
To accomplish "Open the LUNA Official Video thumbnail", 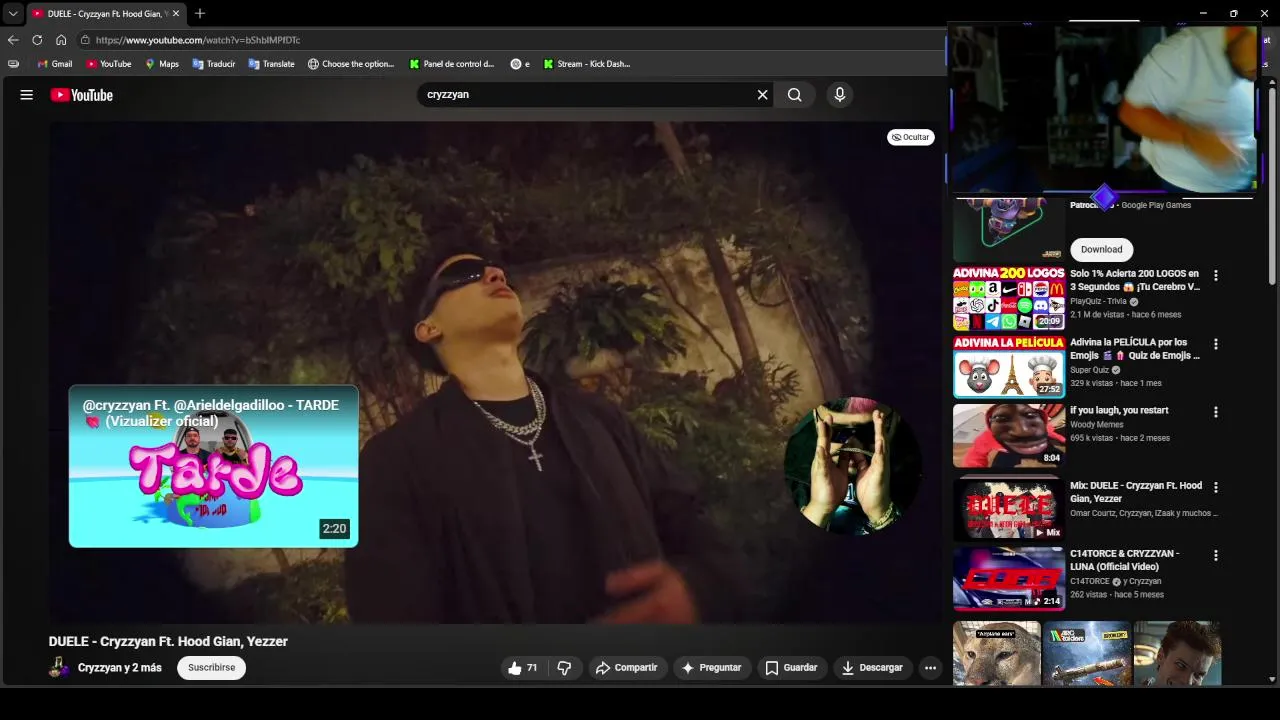I will 1009,578.
